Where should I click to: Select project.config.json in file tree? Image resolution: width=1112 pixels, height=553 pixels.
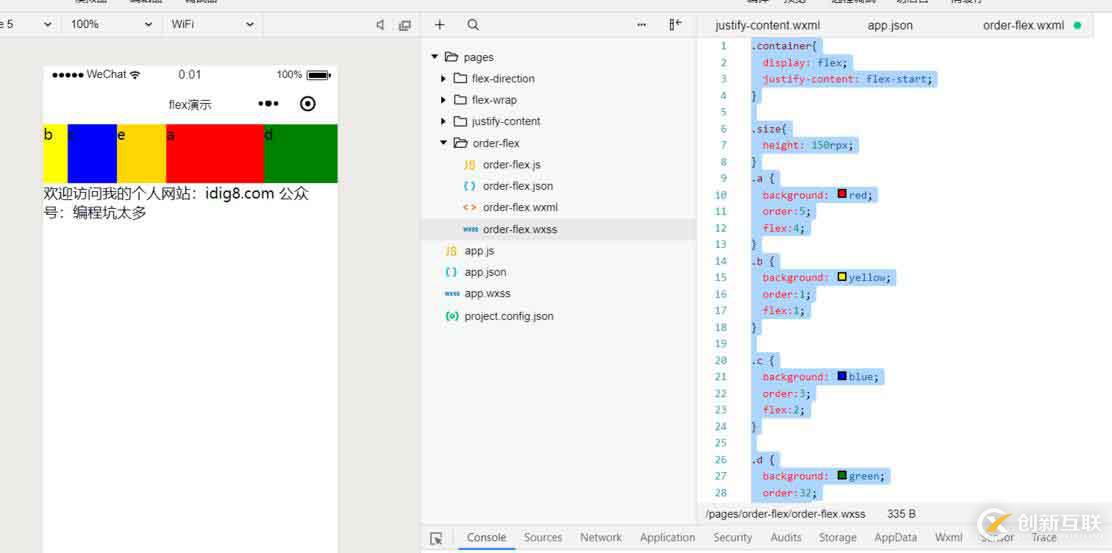558,316
